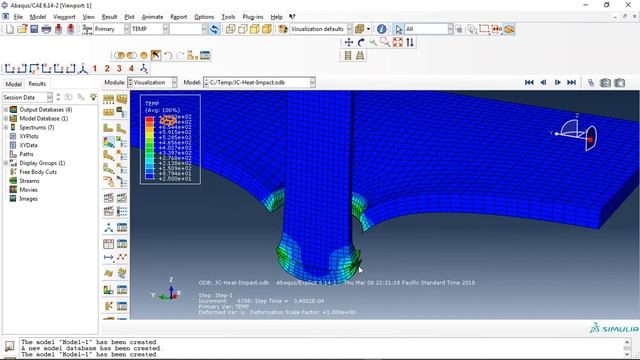Open the Plug-ins menu
Image resolution: width=640 pixels, height=360 pixels.
click(x=253, y=17)
